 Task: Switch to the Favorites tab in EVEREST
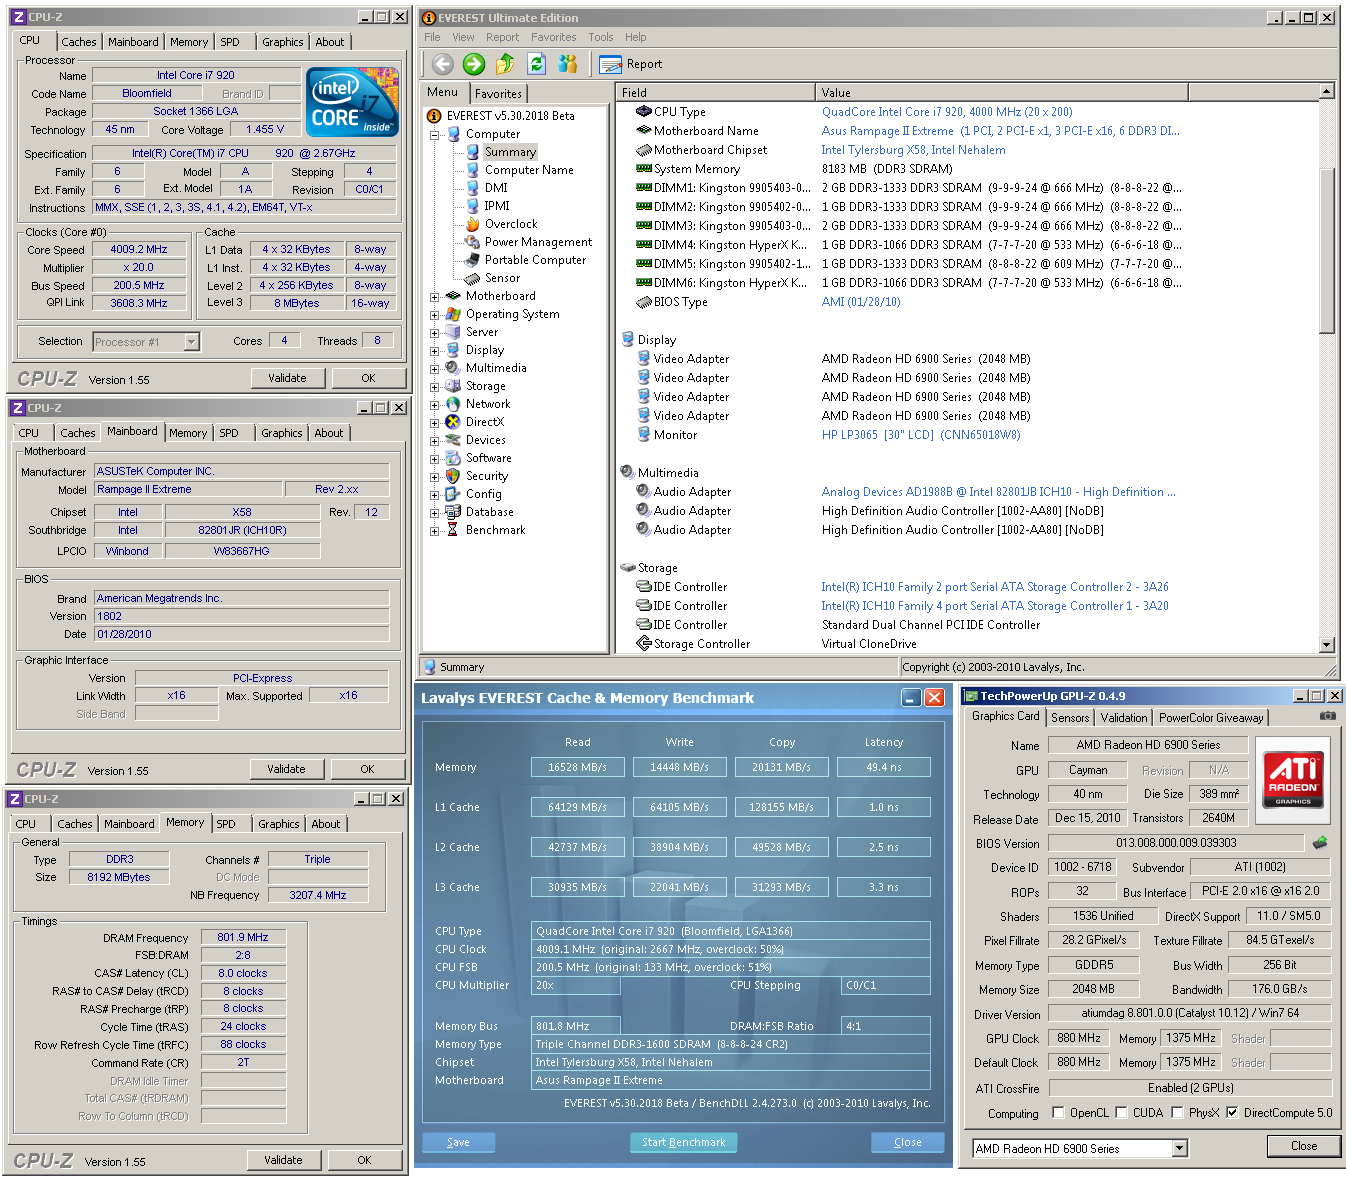point(498,93)
